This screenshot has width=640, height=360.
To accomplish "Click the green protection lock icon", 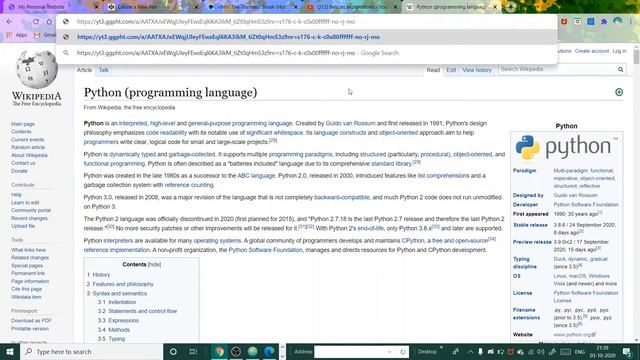I will tap(619, 92).
